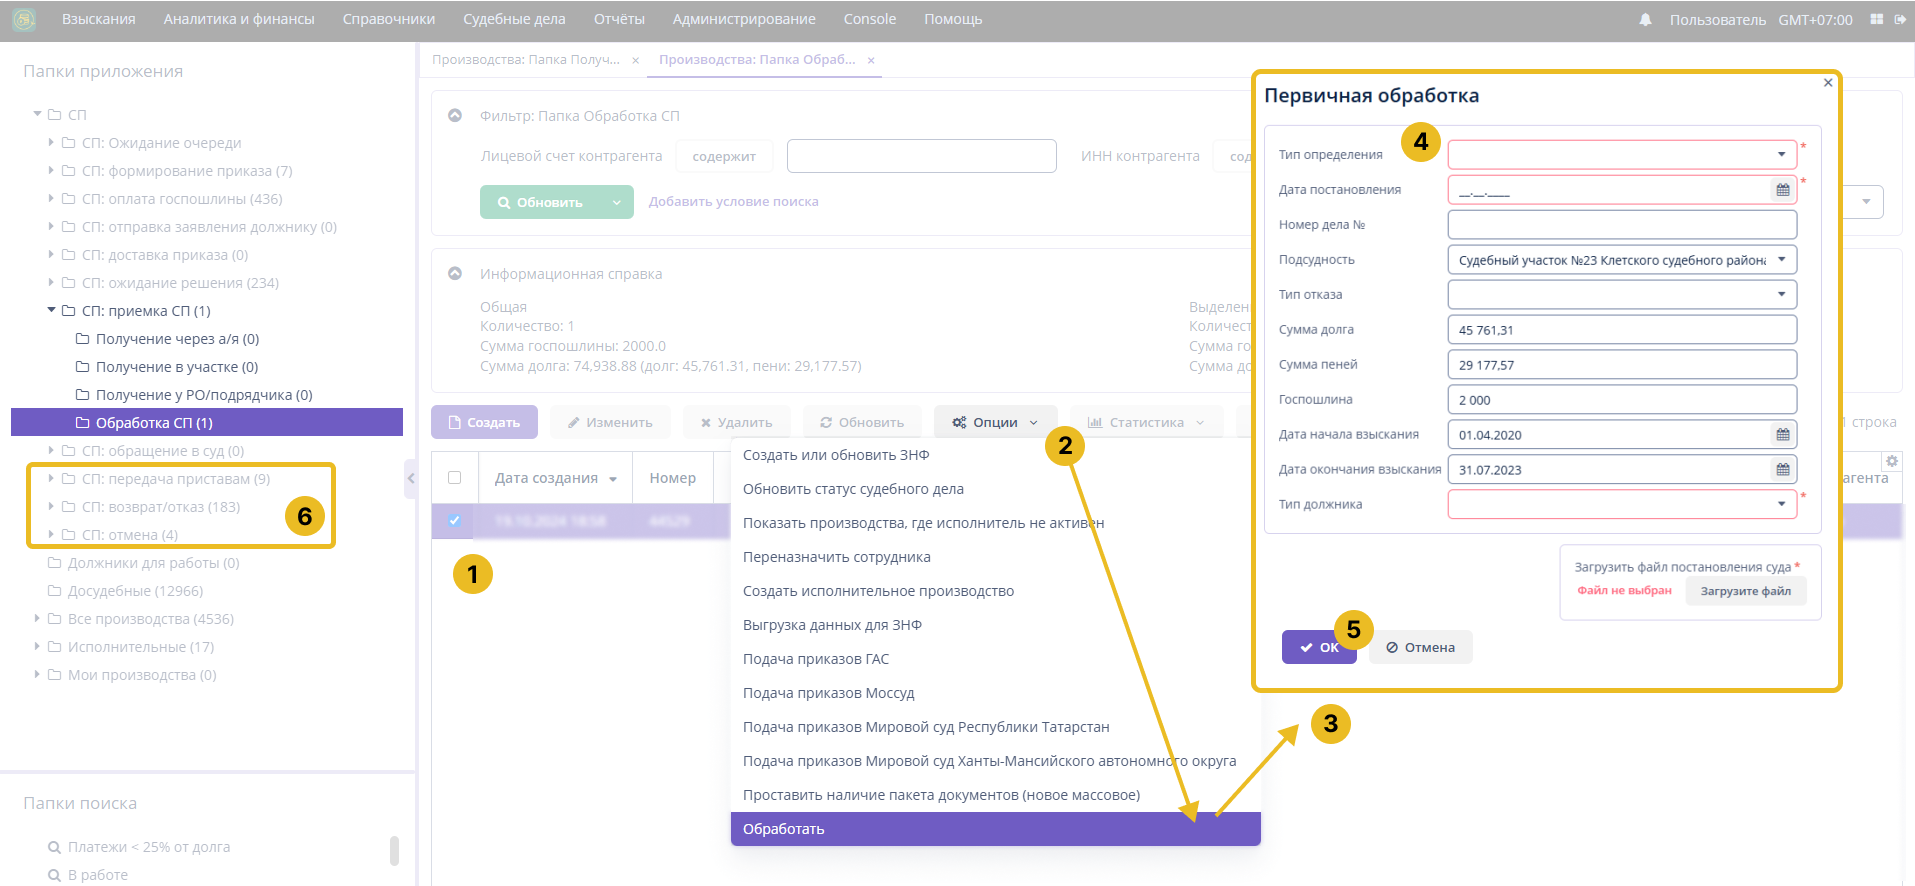Toggle the select-all checkbox in table header
This screenshot has height=886, width=1915.
455,478
